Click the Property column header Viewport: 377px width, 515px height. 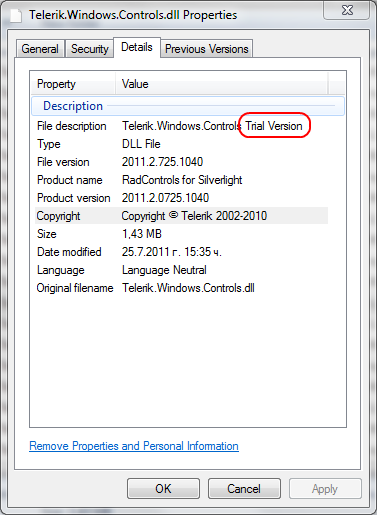click(x=73, y=84)
